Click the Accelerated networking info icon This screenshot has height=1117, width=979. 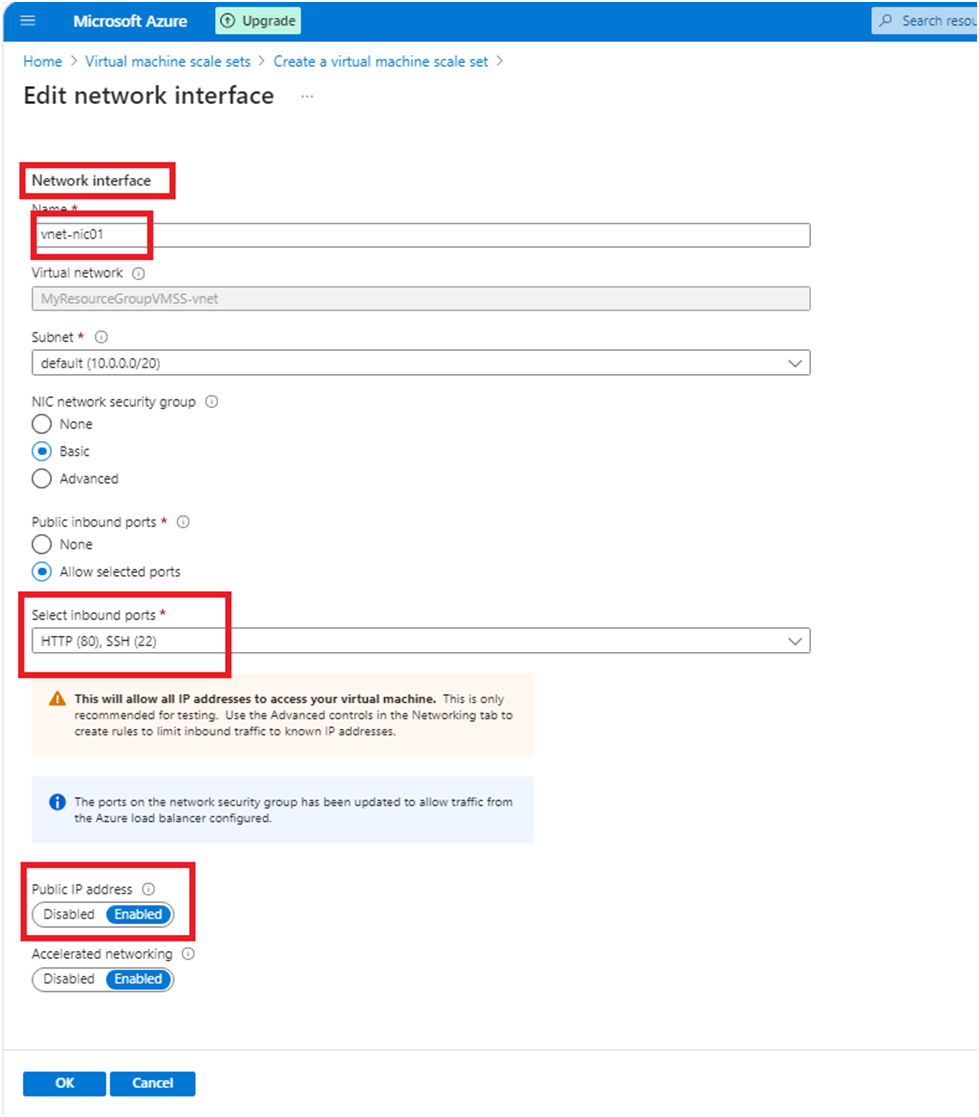pyautogui.click(x=188, y=954)
